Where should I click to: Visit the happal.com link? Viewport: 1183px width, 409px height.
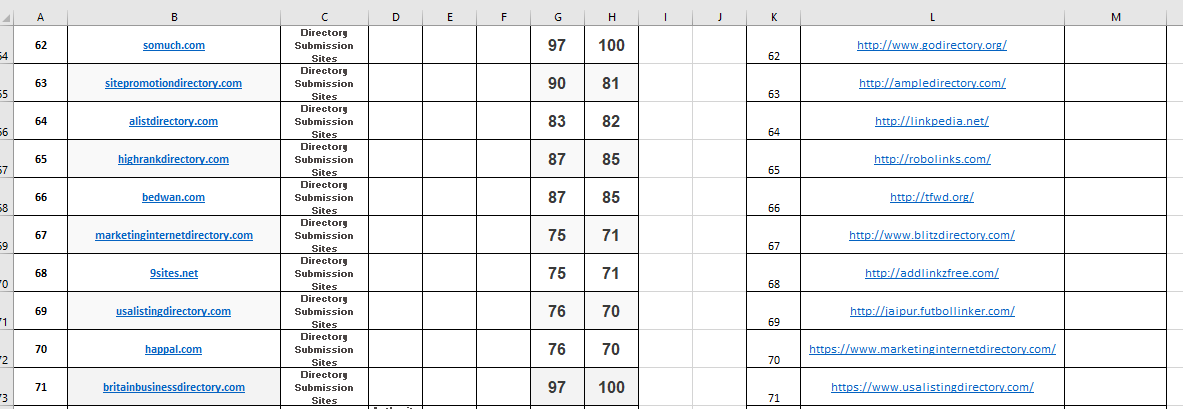pyautogui.click(x=173, y=350)
